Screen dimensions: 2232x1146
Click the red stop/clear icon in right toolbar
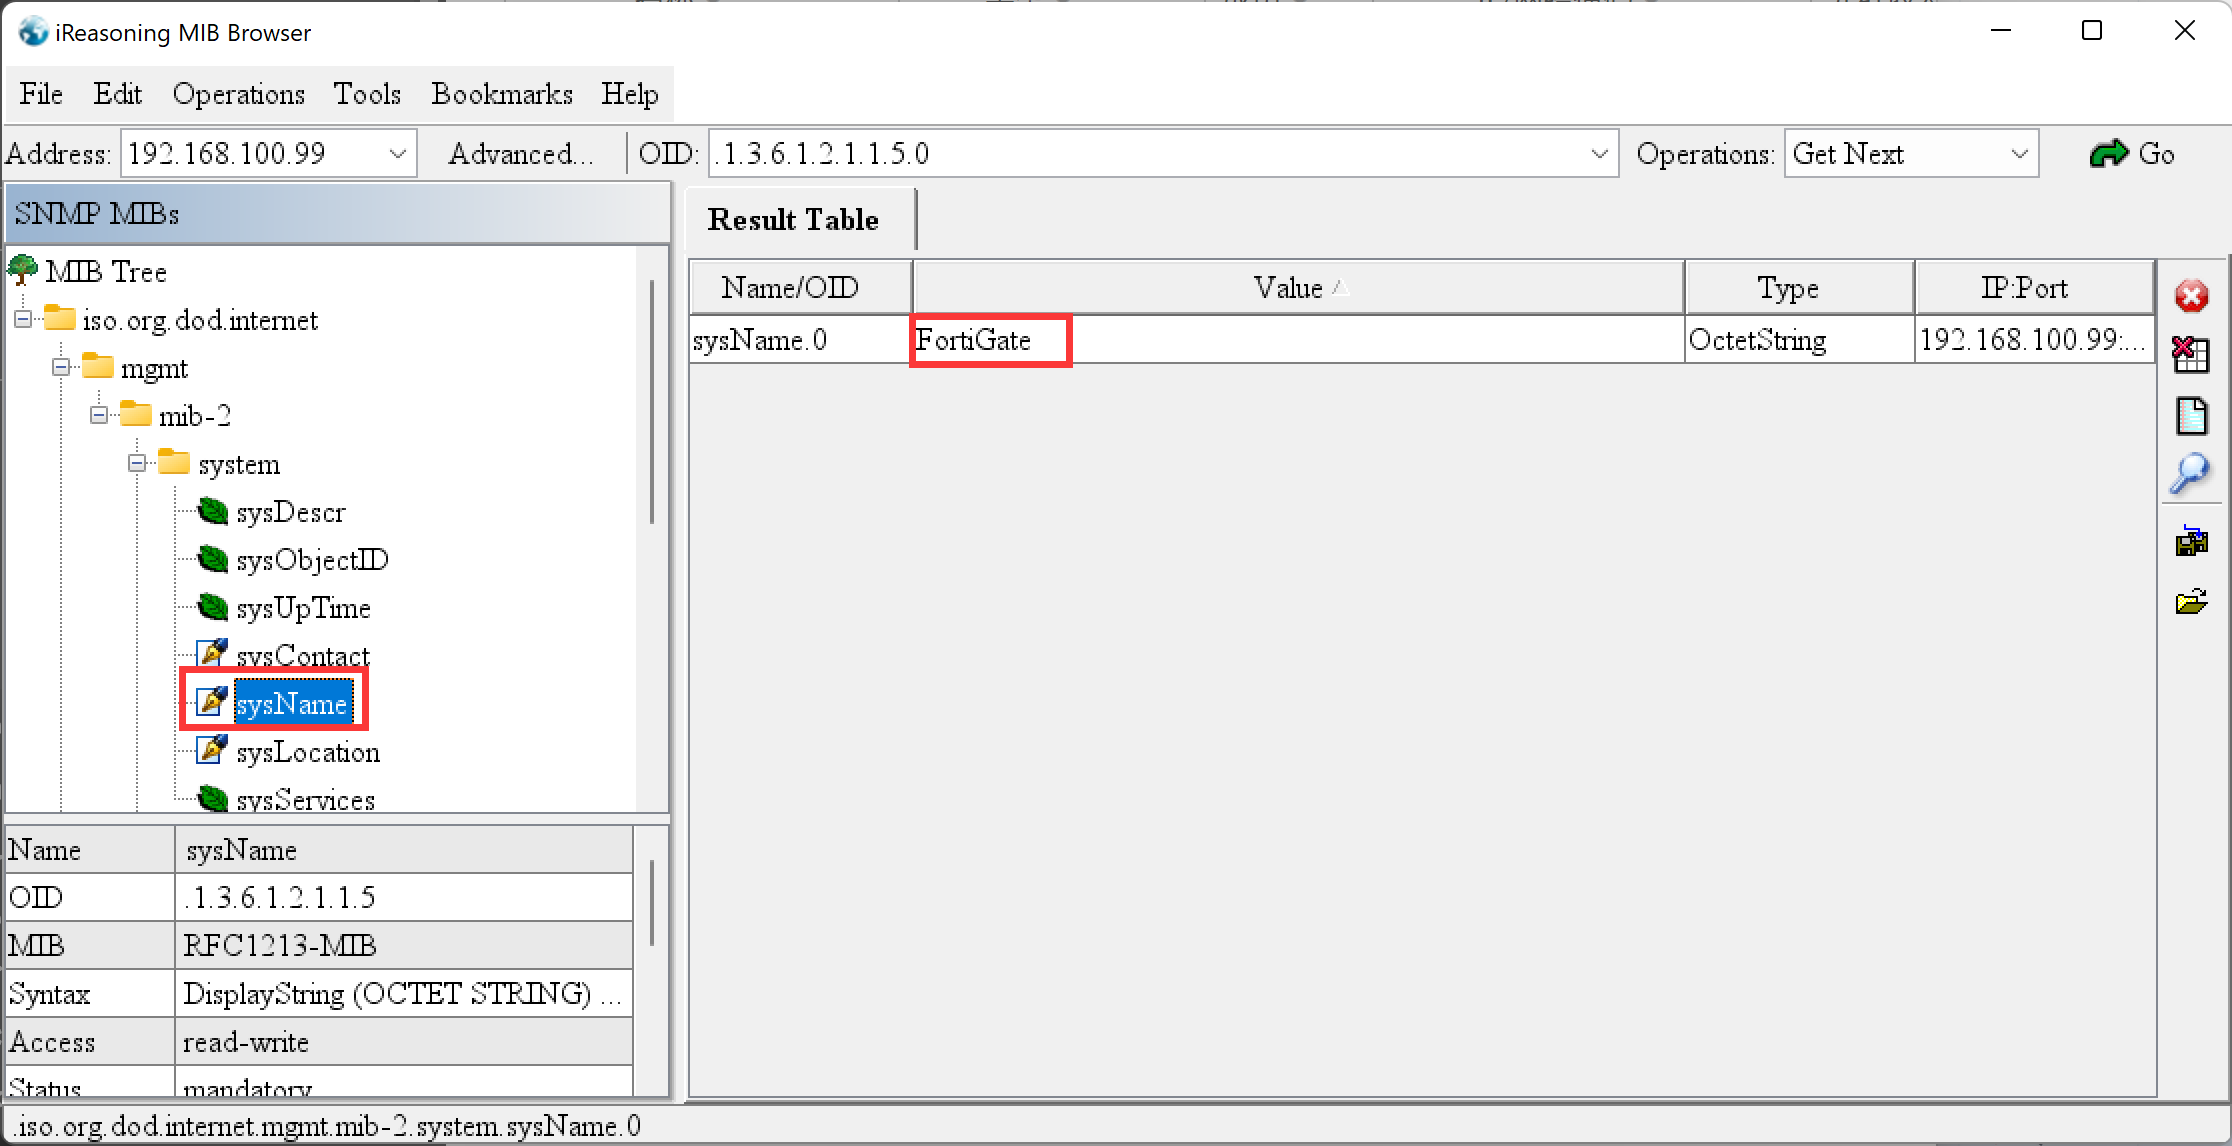tap(2191, 296)
